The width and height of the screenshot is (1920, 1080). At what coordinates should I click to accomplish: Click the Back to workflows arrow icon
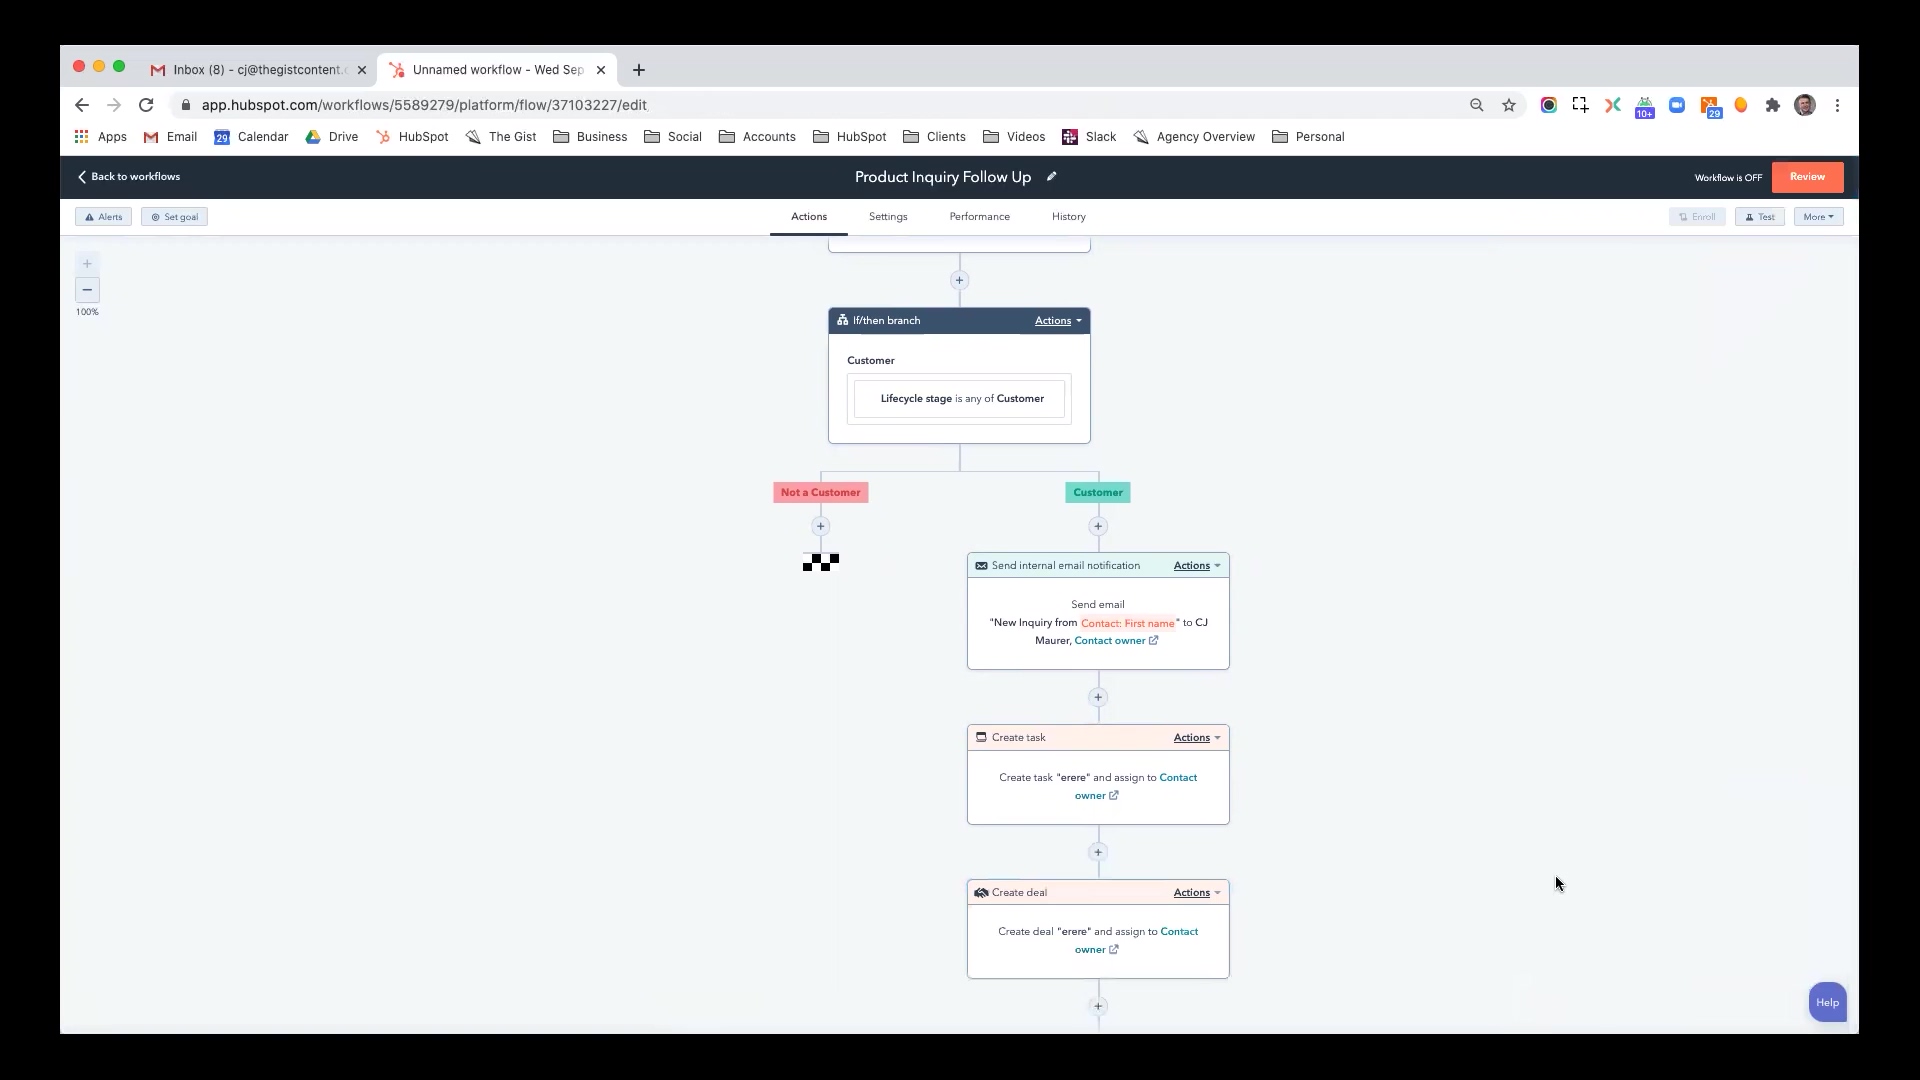click(82, 175)
